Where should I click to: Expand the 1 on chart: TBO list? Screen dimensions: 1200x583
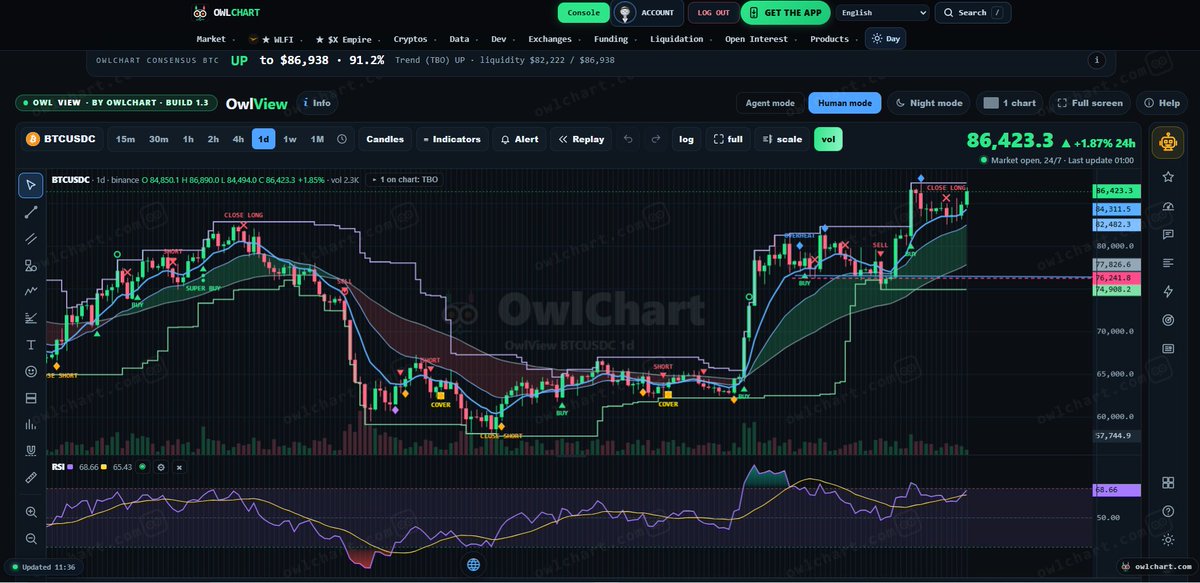[405, 180]
